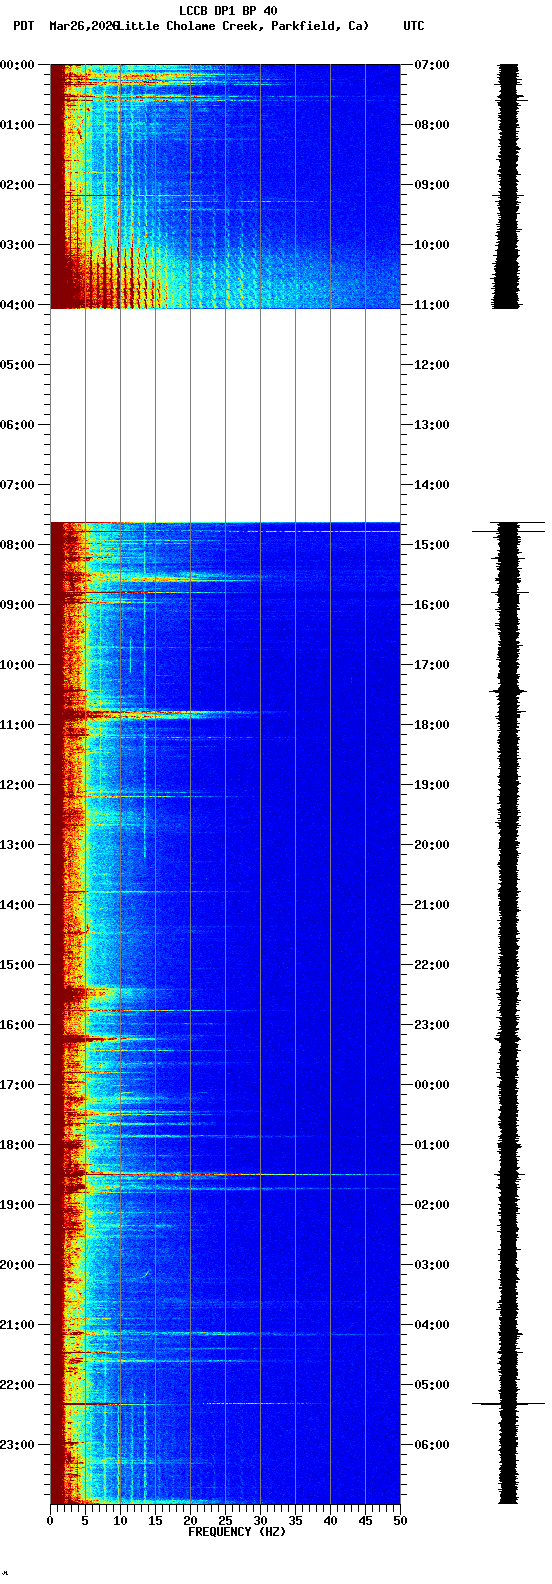Click the 10:00 label on the PDT axis
Image resolution: width=552 pixels, height=1584 pixels.
pyautogui.click(x=18, y=665)
